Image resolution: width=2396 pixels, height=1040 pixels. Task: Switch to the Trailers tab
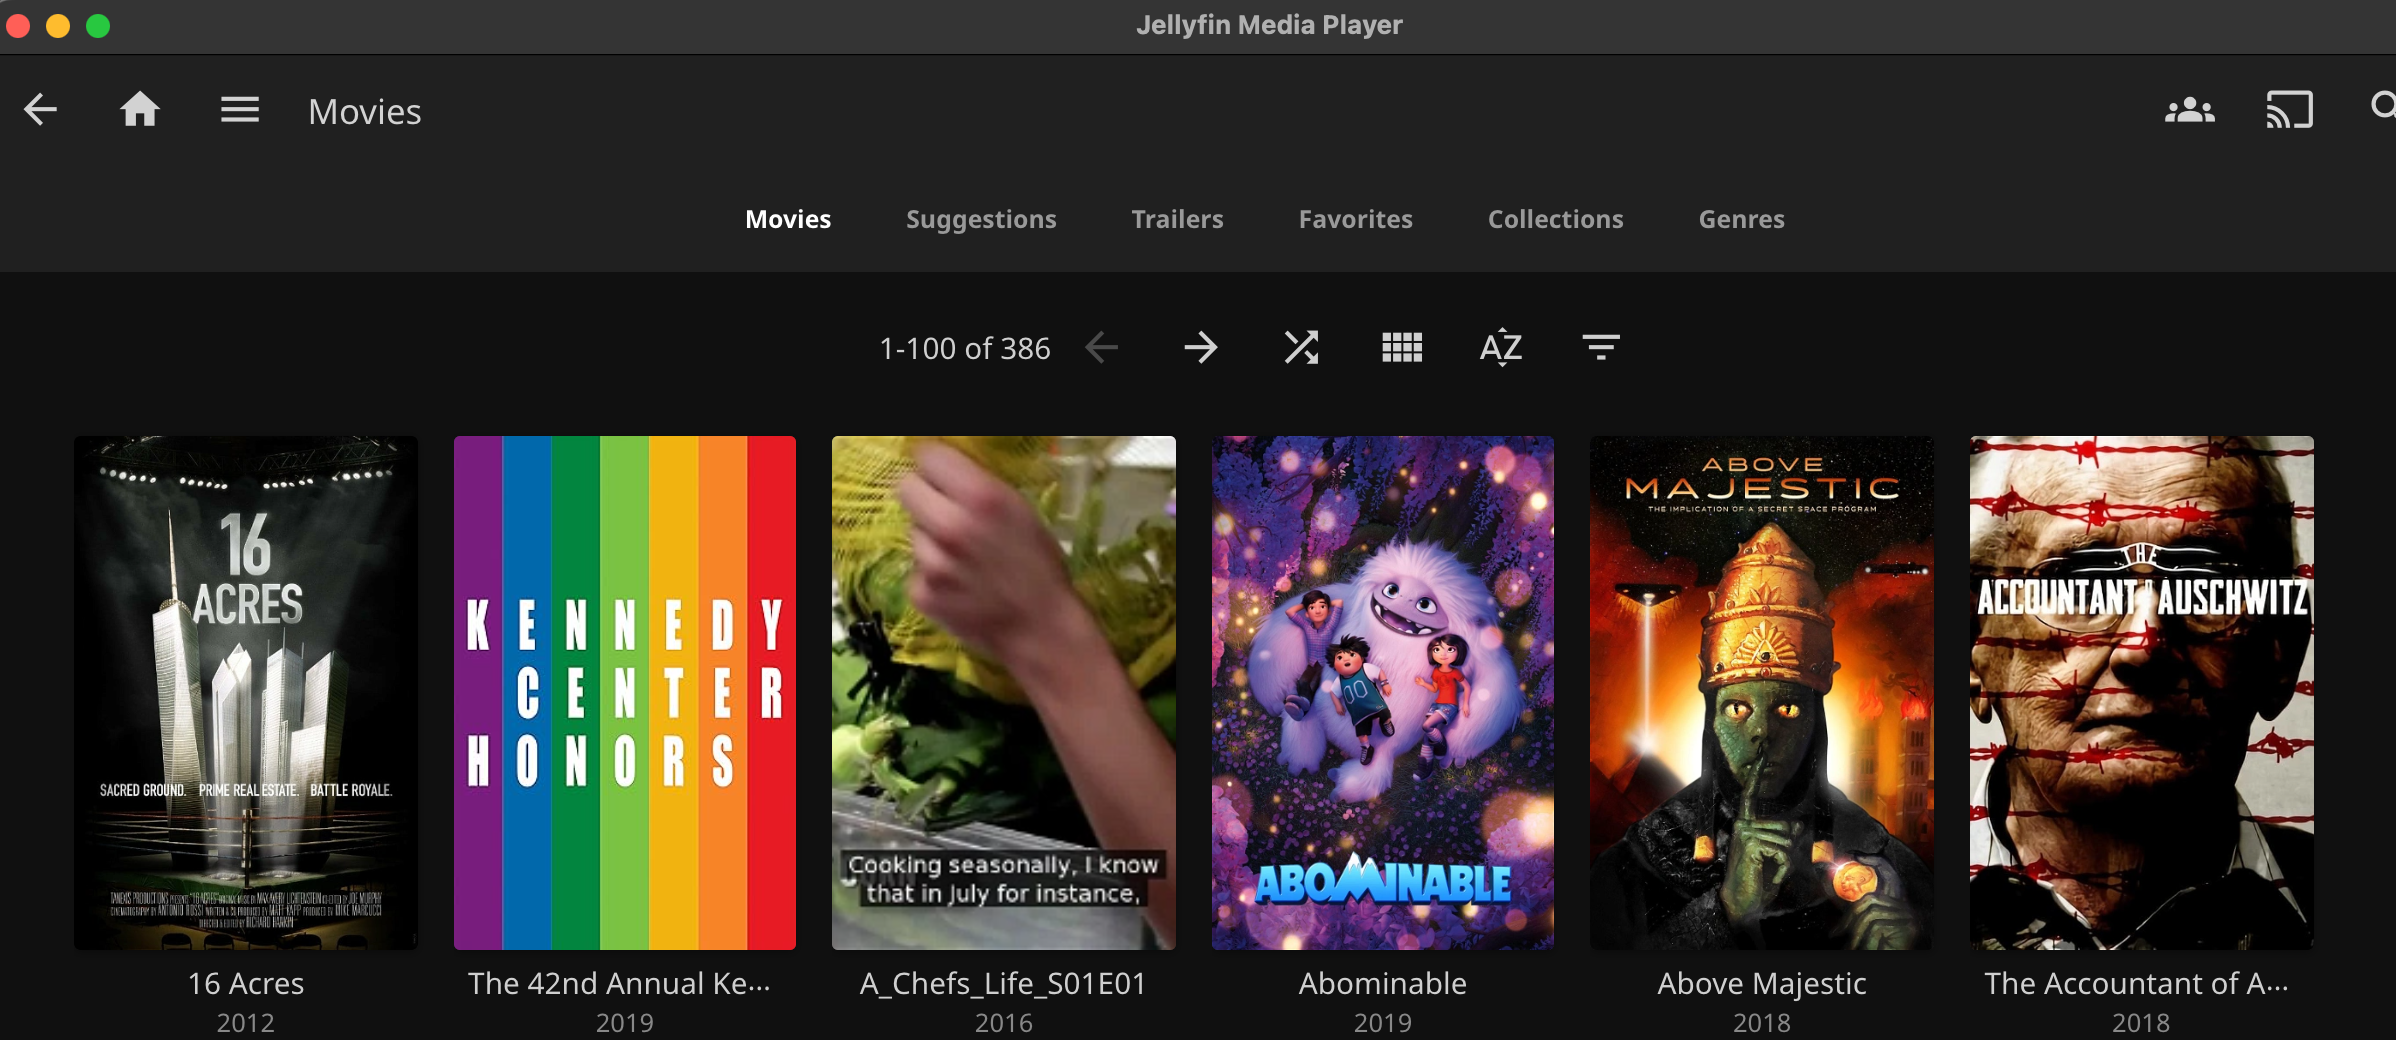[x=1177, y=219]
